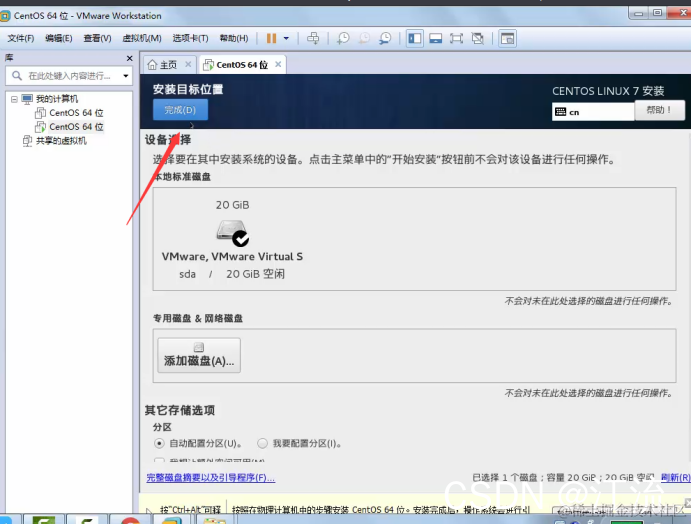692x524 pixels.
Task: Click the 帮助! help button
Action: 659,110
